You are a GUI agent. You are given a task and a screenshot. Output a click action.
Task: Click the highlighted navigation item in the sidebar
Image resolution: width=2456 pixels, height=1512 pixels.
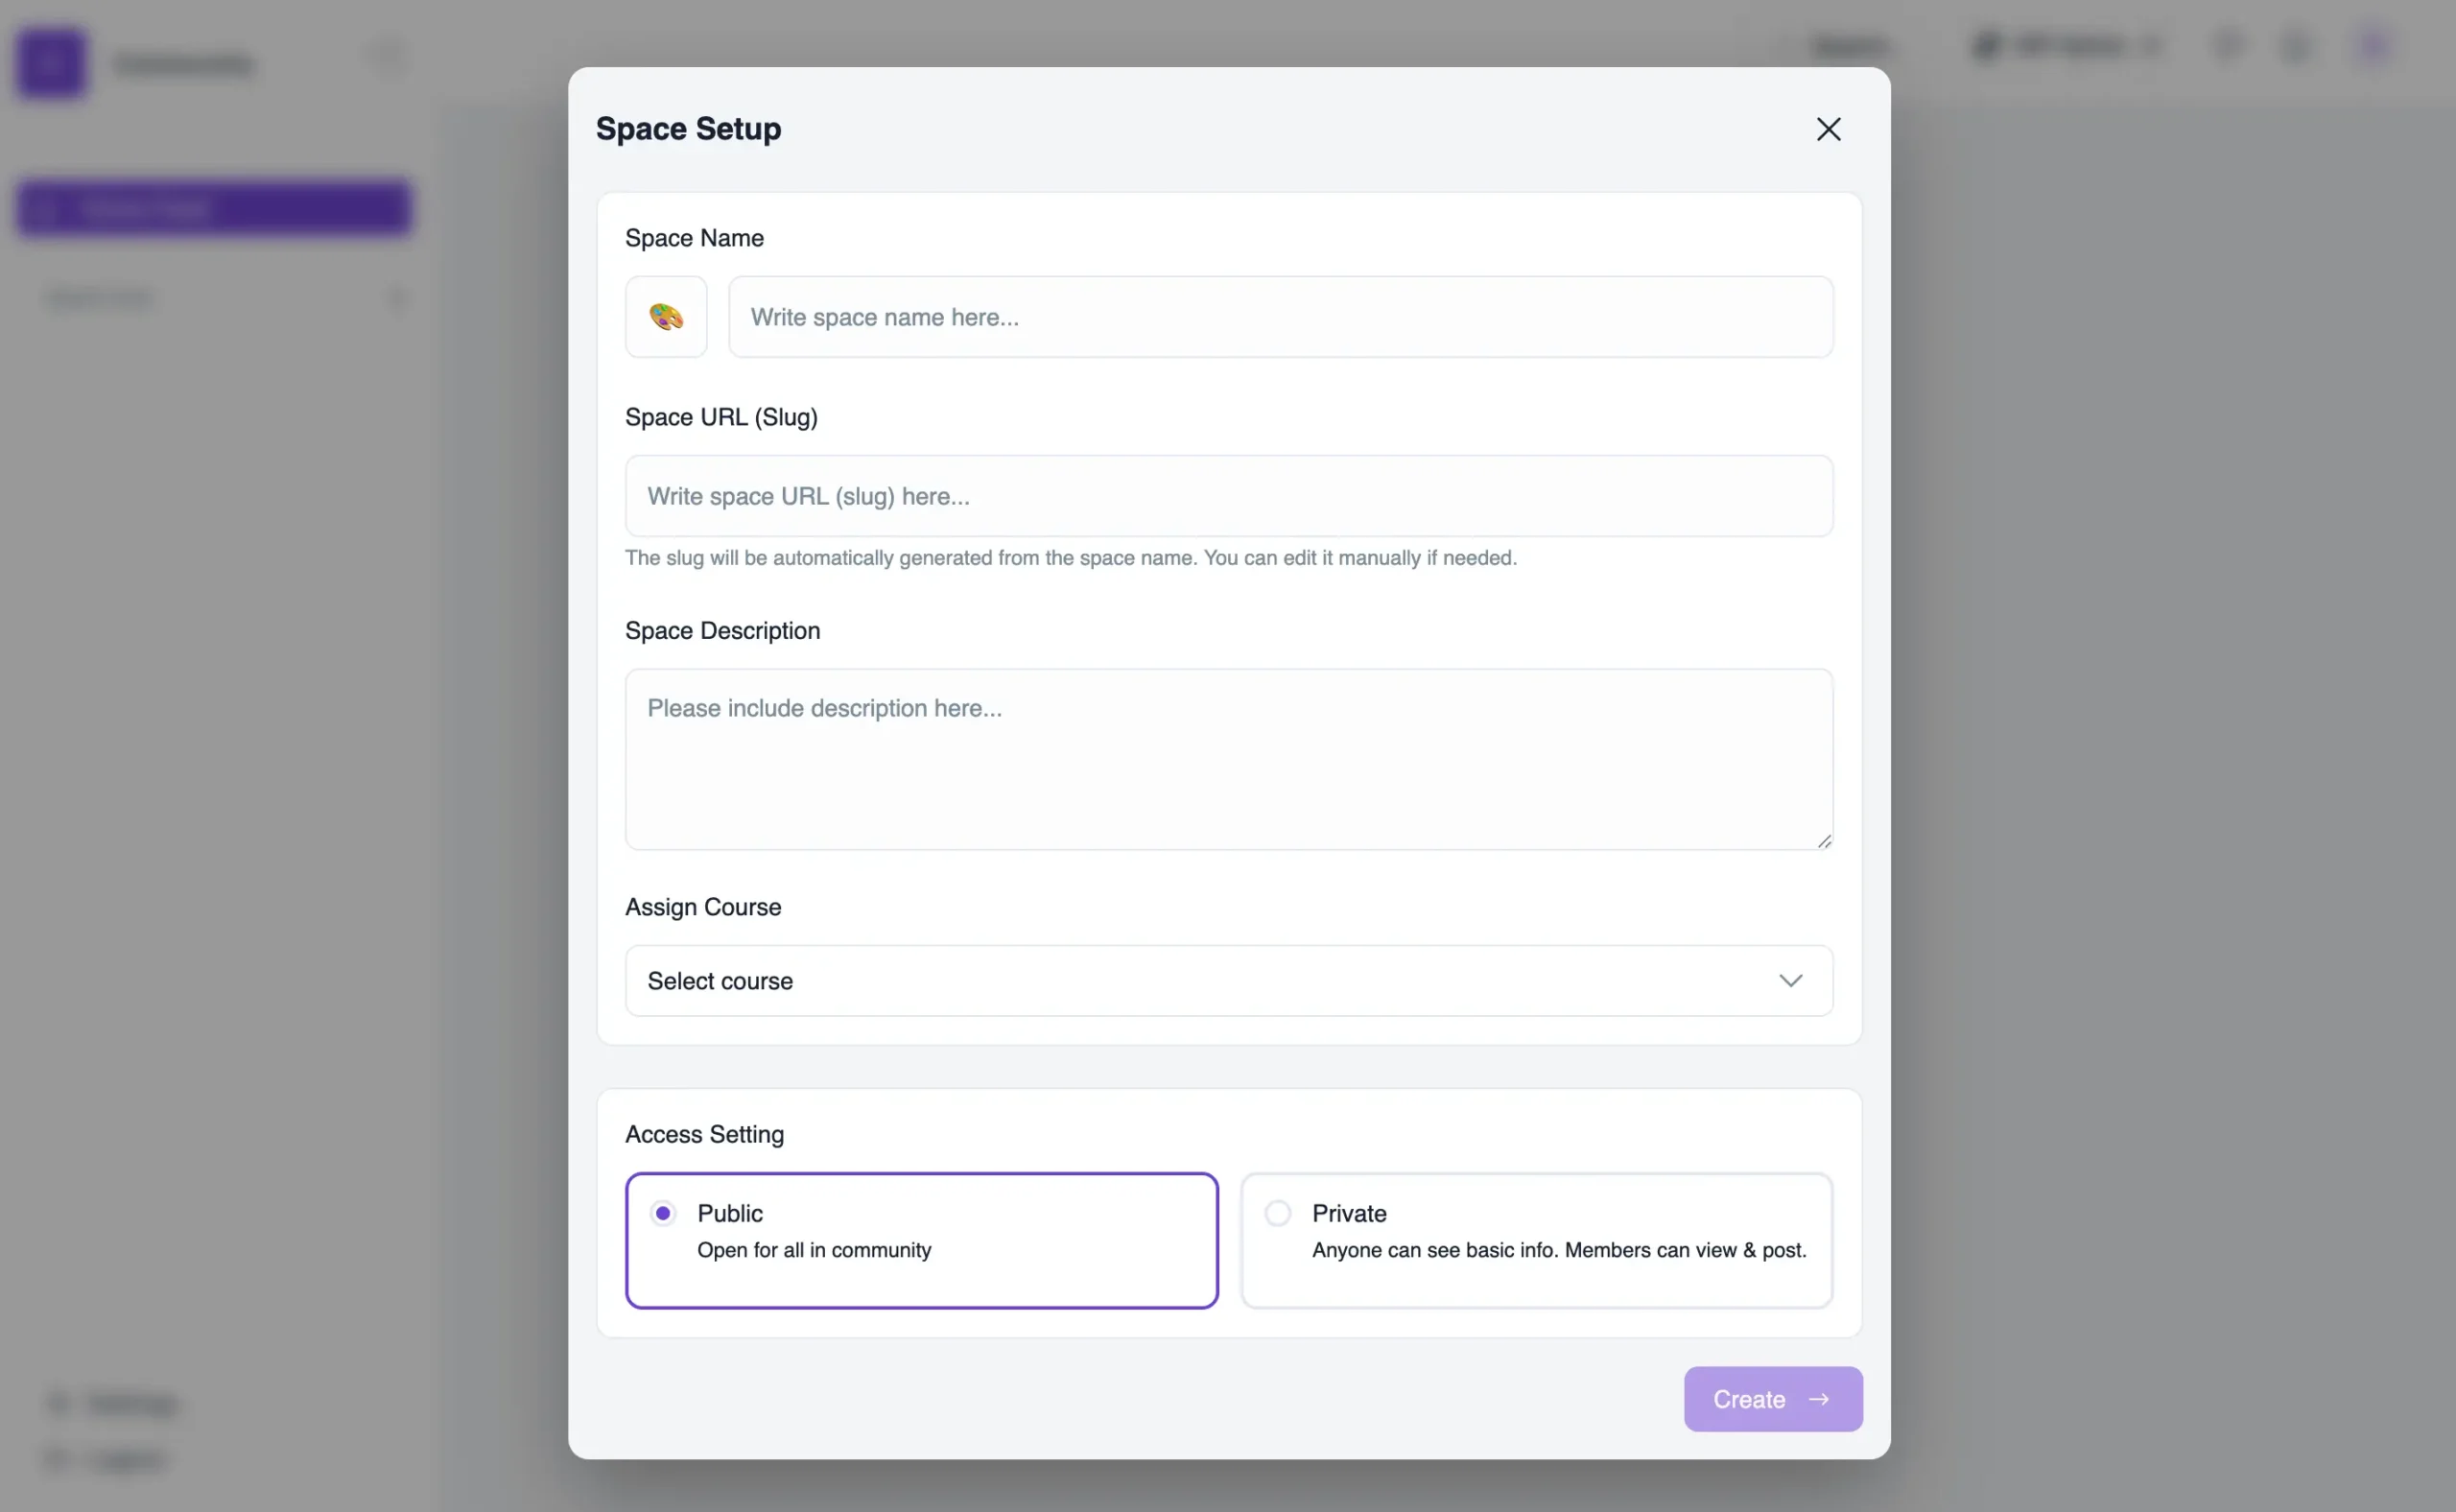(214, 208)
